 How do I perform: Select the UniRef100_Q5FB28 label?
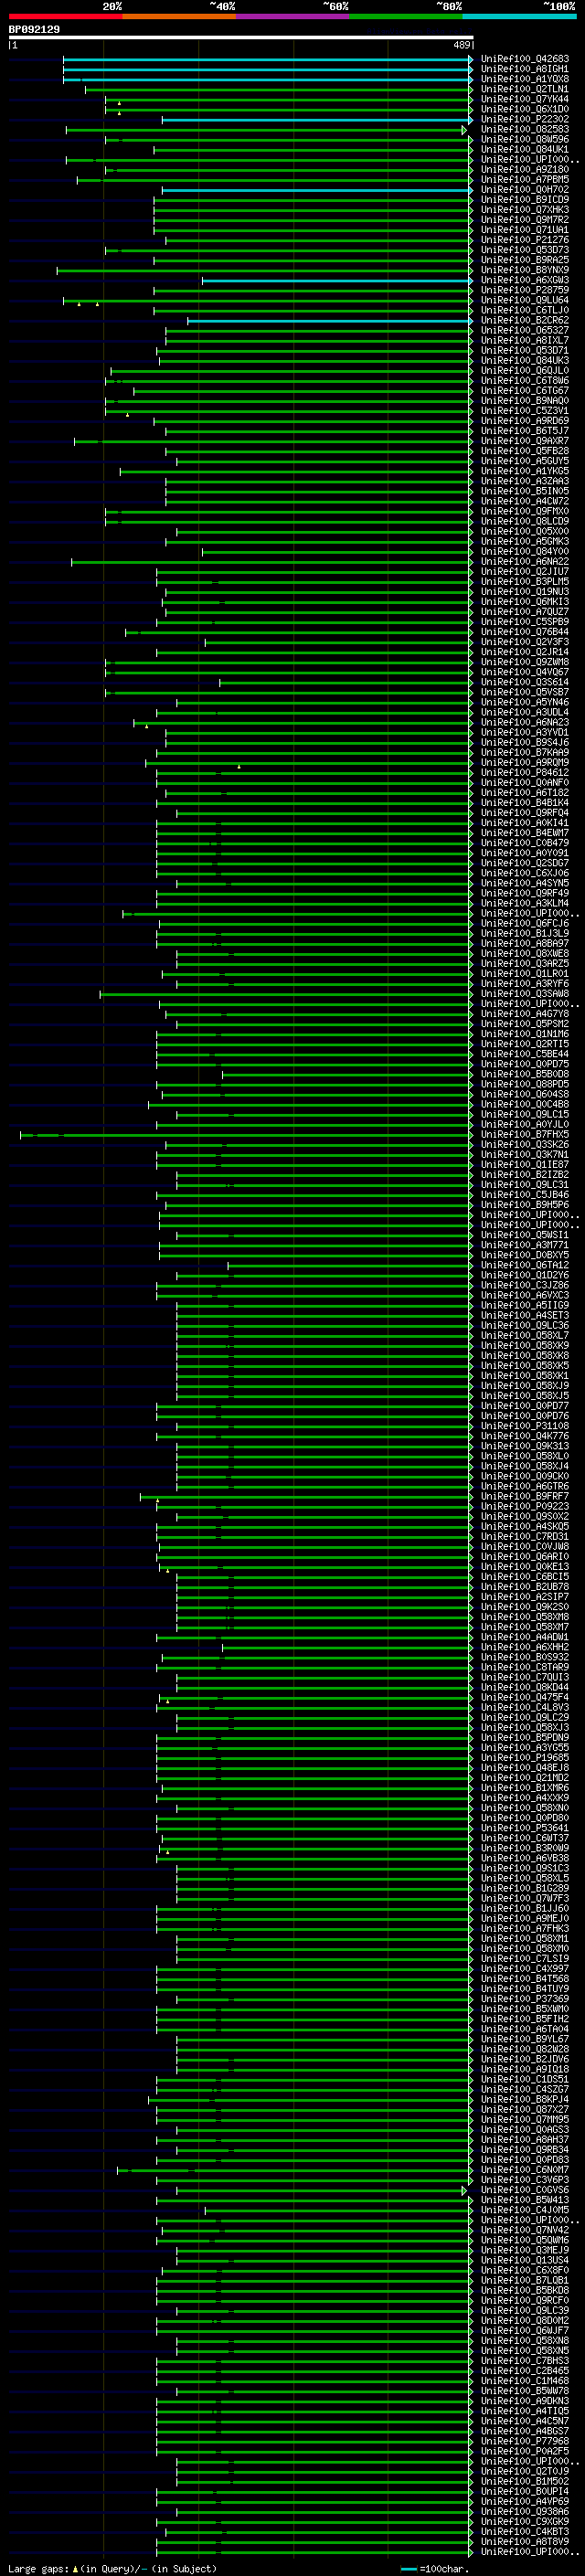click(524, 451)
